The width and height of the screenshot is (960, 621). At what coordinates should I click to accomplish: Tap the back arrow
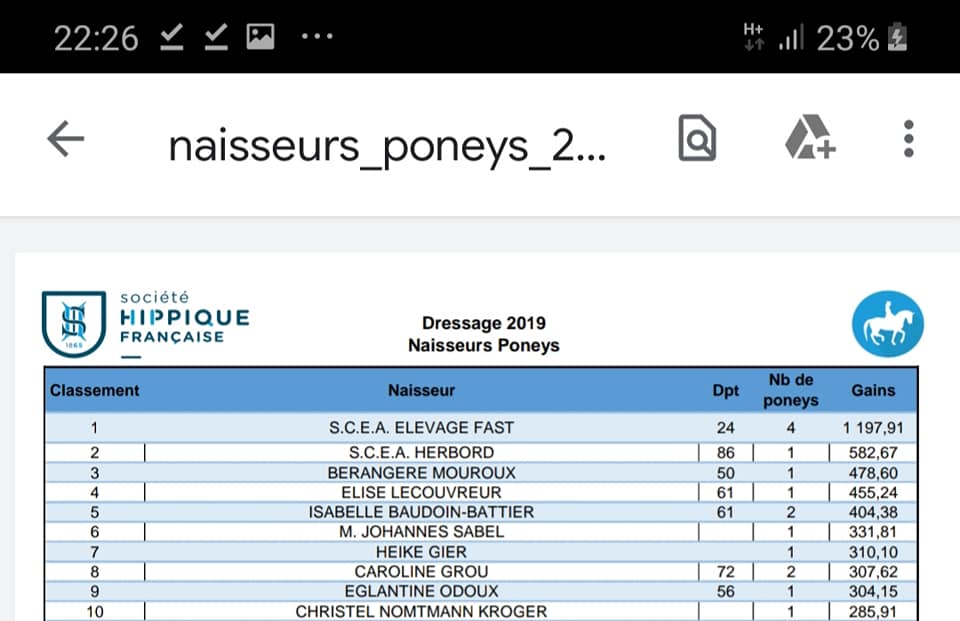point(66,140)
